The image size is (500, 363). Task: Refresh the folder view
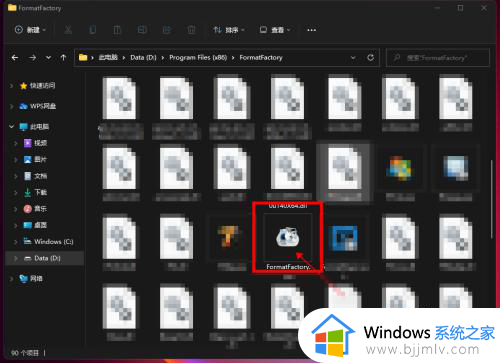point(370,58)
